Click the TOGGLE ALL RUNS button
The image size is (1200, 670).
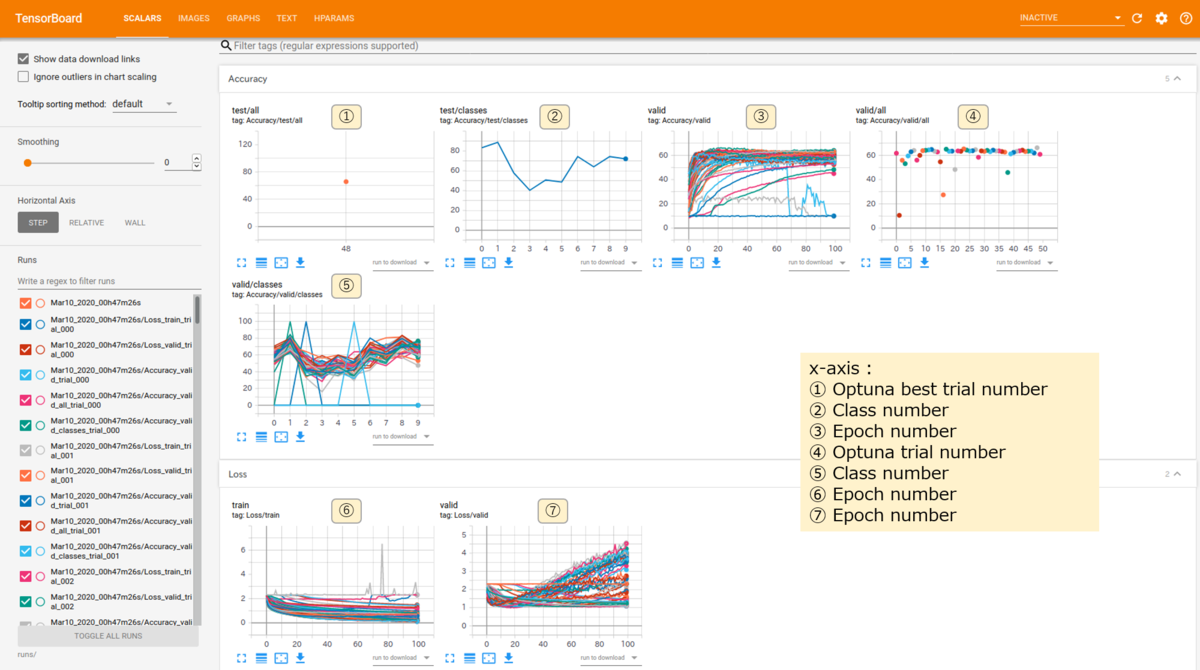(106, 635)
